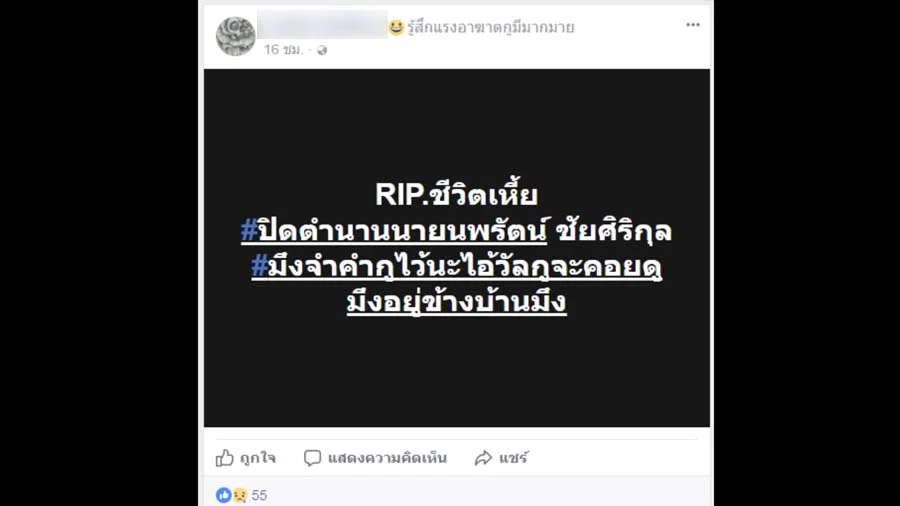Image resolution: width=900 pixels, height=506 pixels.
Task: Click the smiley feeling emoji icon
Action: pos(396,27)
